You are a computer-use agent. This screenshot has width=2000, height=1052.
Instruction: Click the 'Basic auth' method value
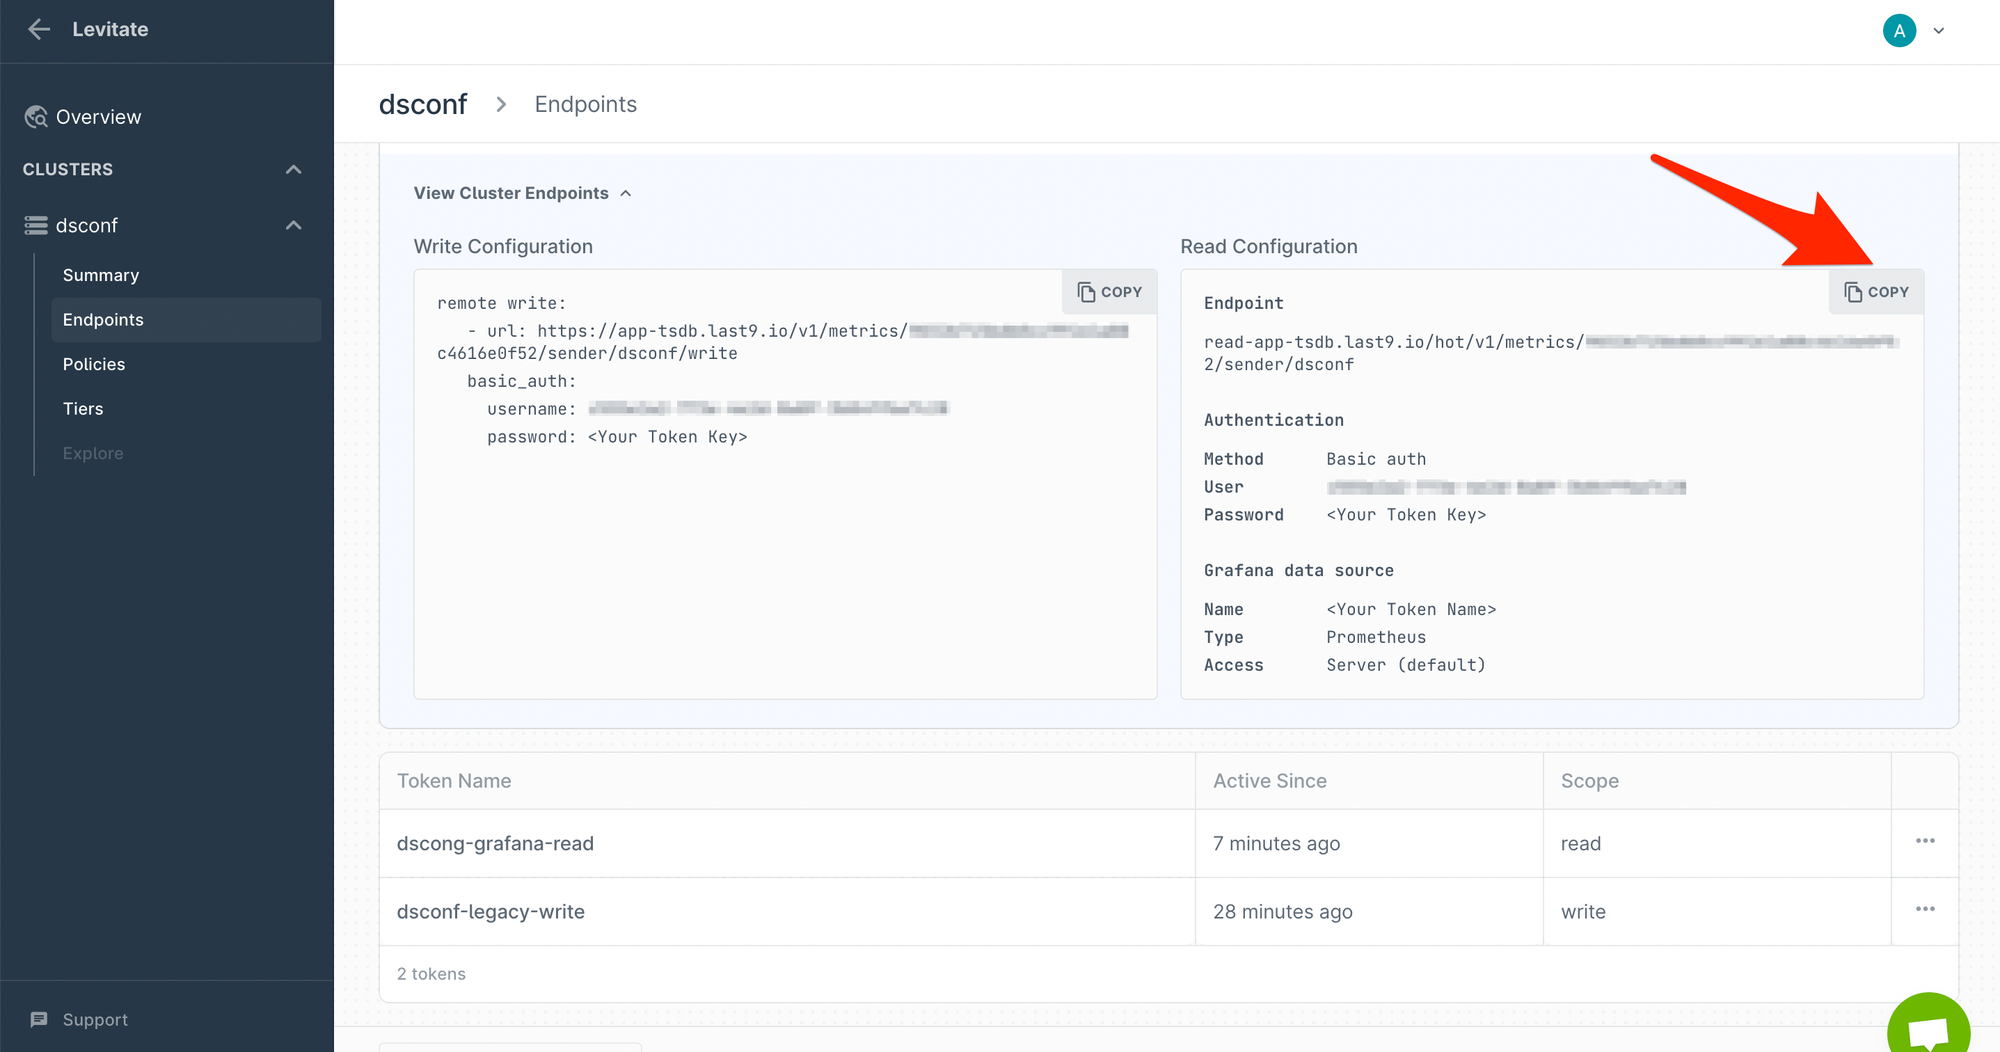(1376, 459)
